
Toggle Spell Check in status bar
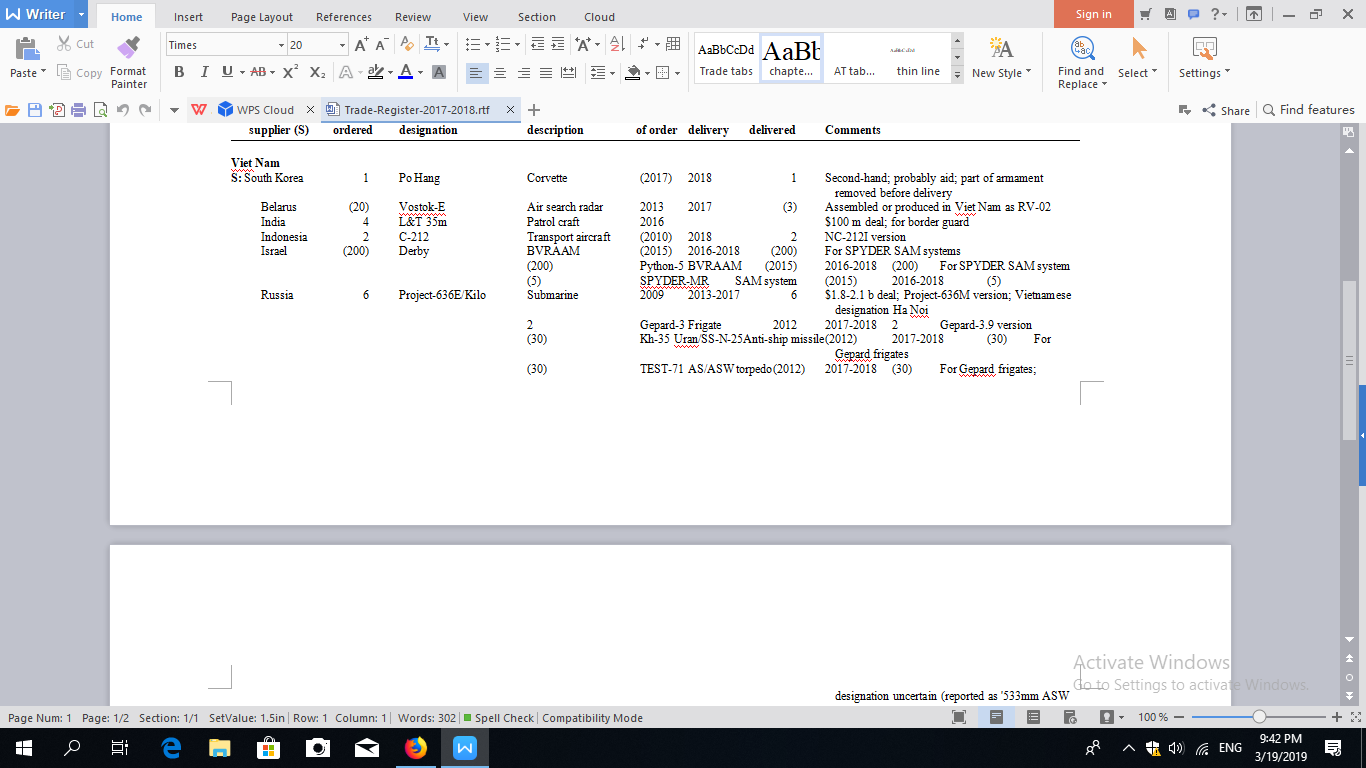coord(499,718)
